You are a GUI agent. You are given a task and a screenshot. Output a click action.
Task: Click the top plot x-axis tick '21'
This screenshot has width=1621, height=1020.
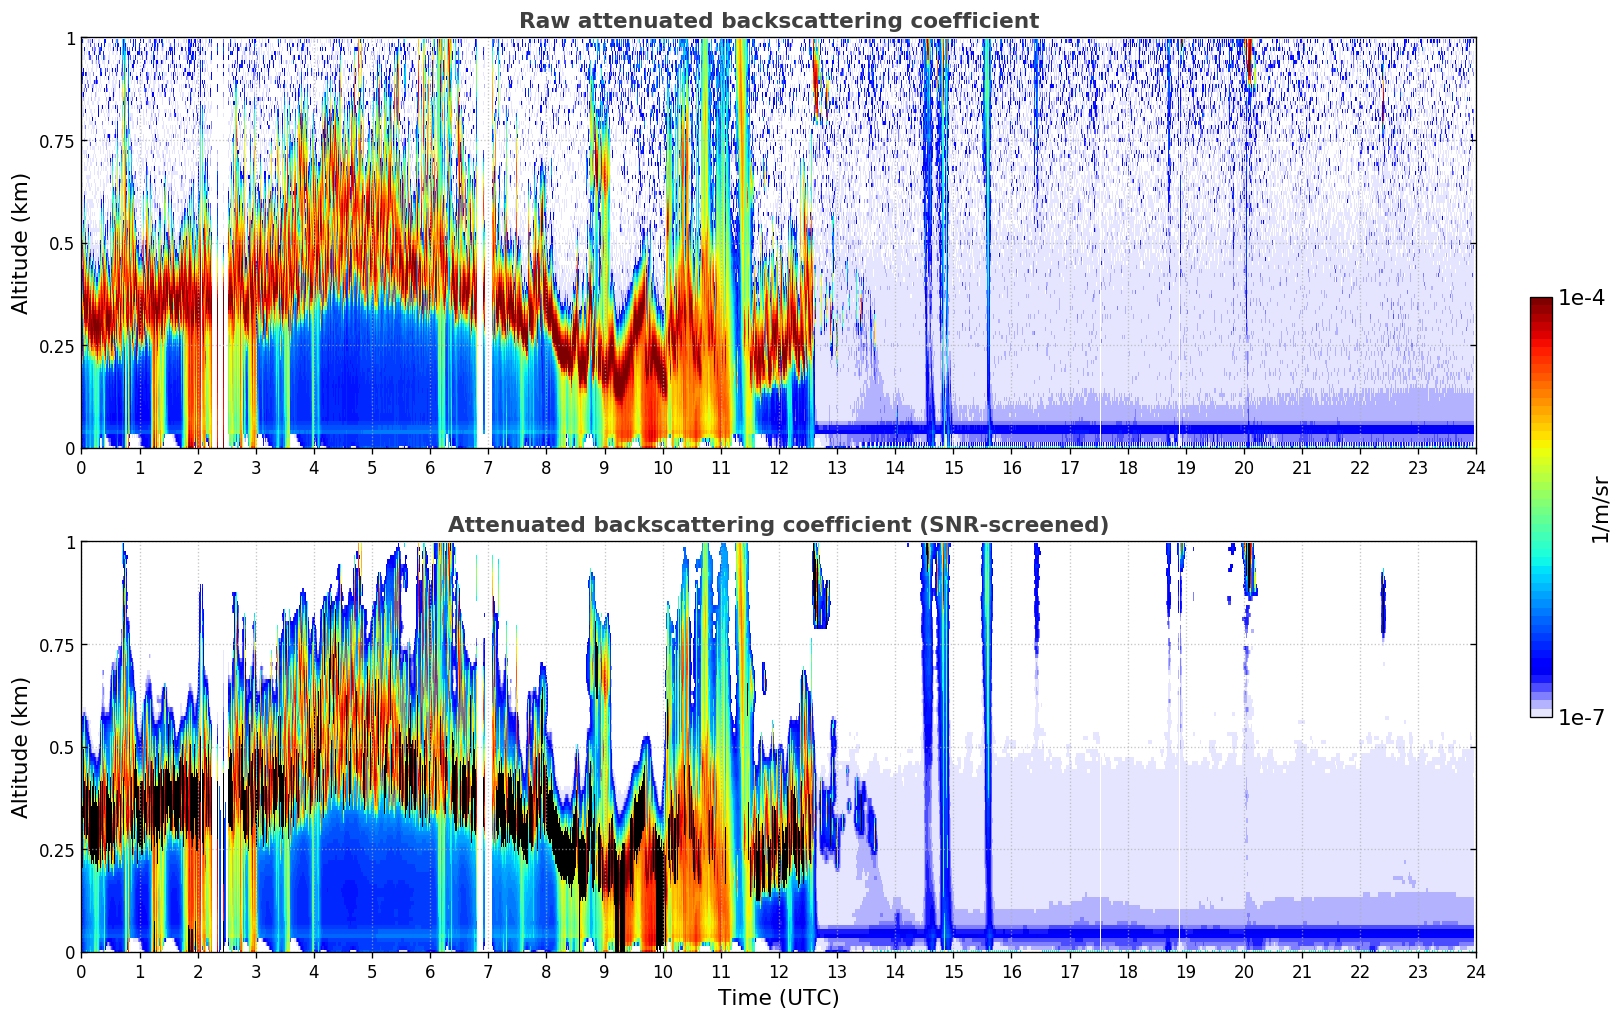click(x=1301, y=467)
